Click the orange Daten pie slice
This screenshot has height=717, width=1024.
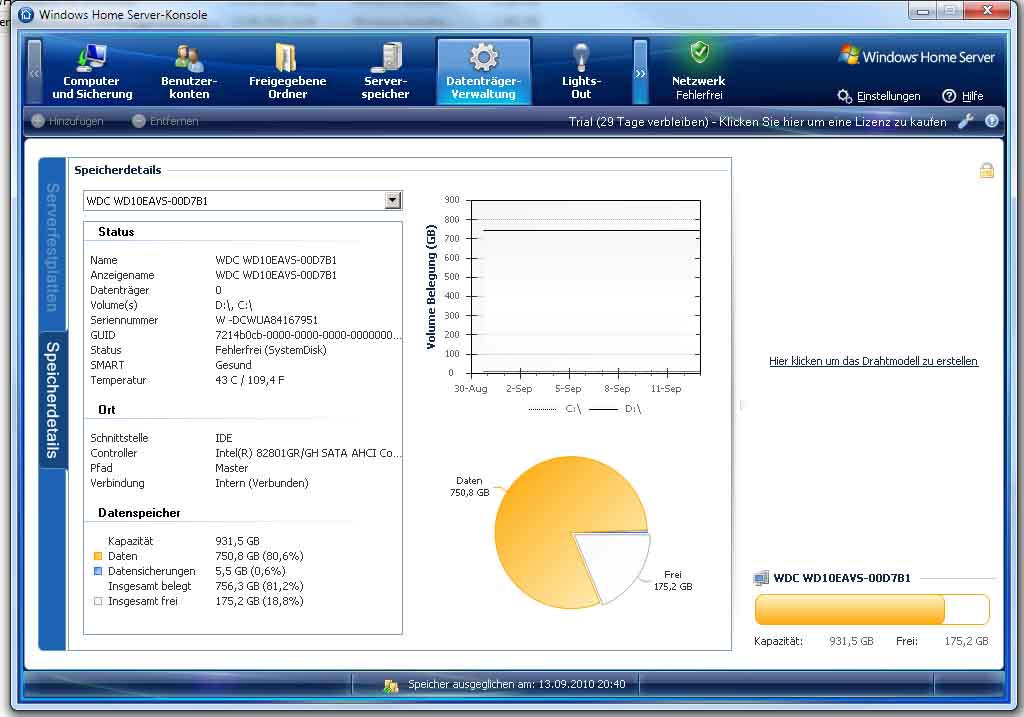coord(549,522)
